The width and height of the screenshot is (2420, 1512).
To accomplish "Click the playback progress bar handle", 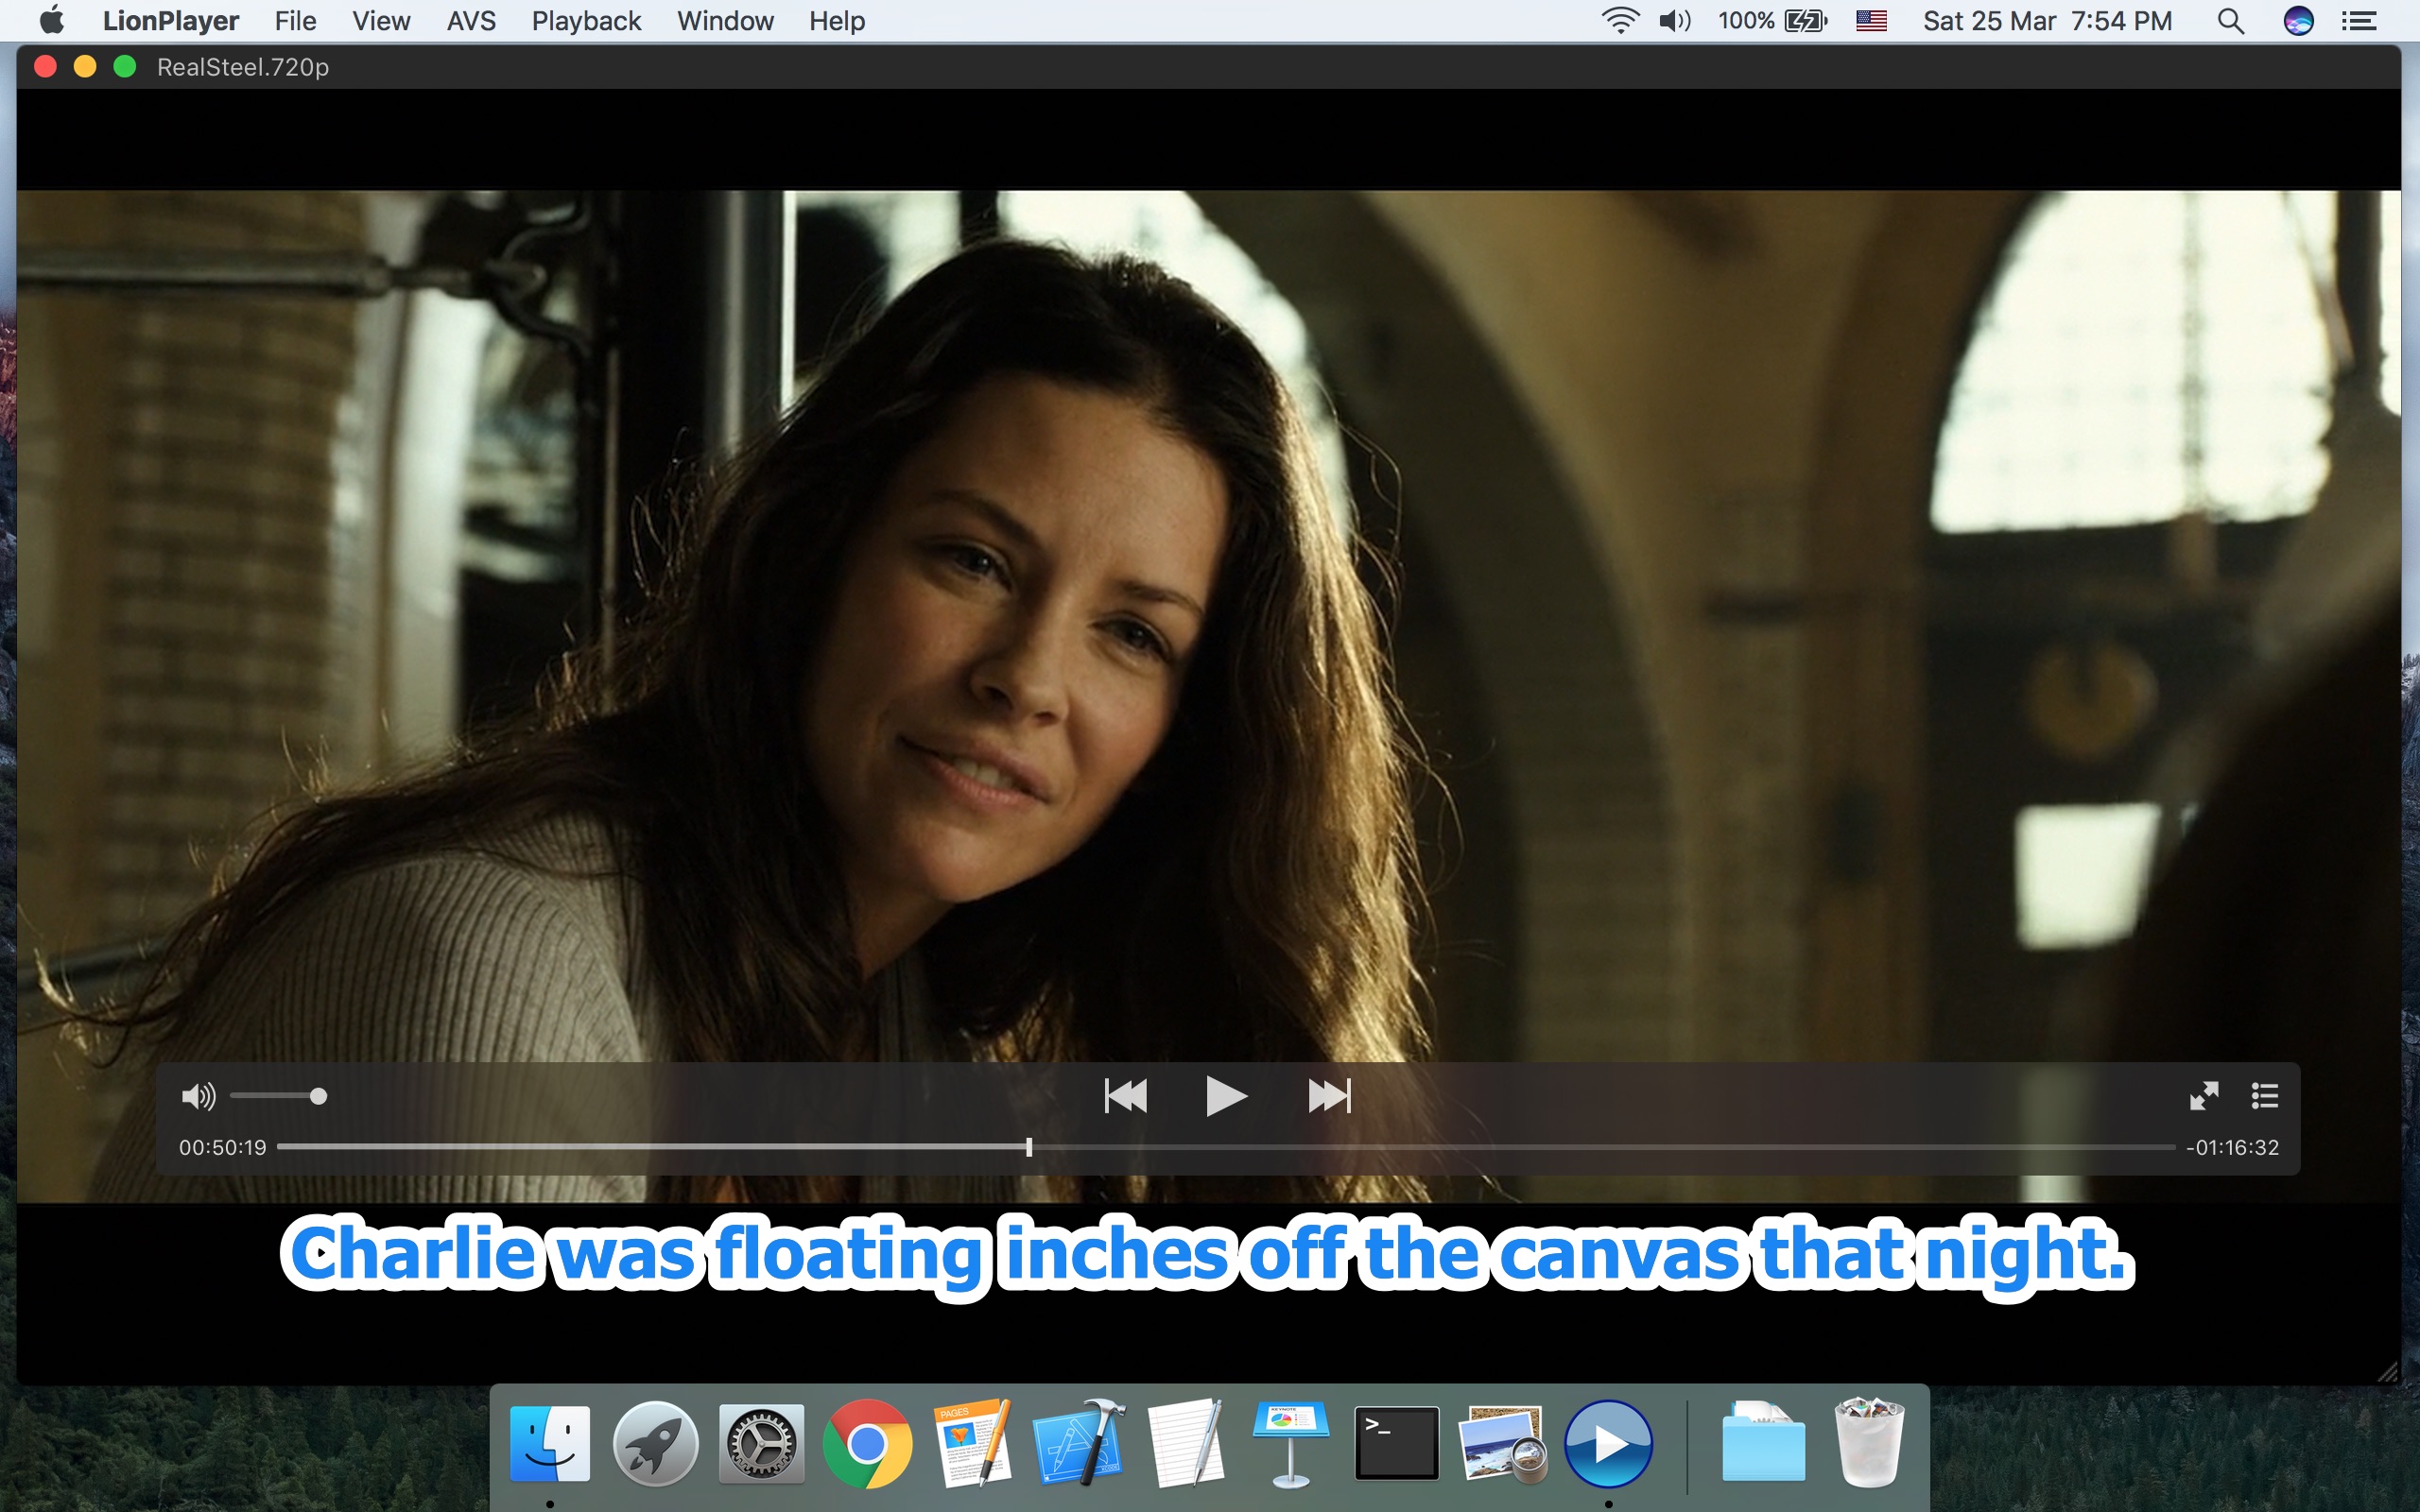I will (1028, 1147).
